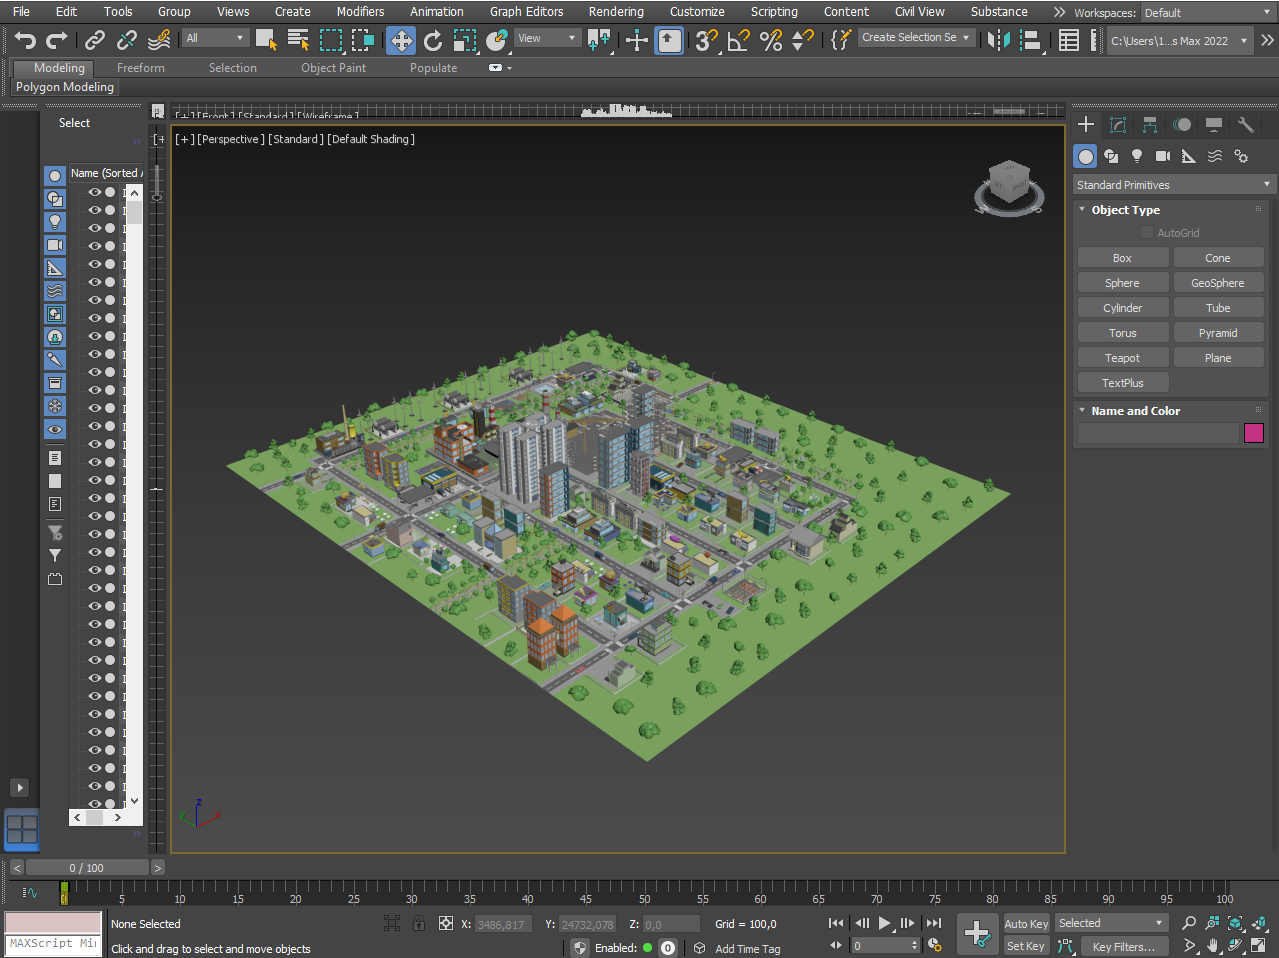Click the Key Filters button

[x=1123, y=947]
